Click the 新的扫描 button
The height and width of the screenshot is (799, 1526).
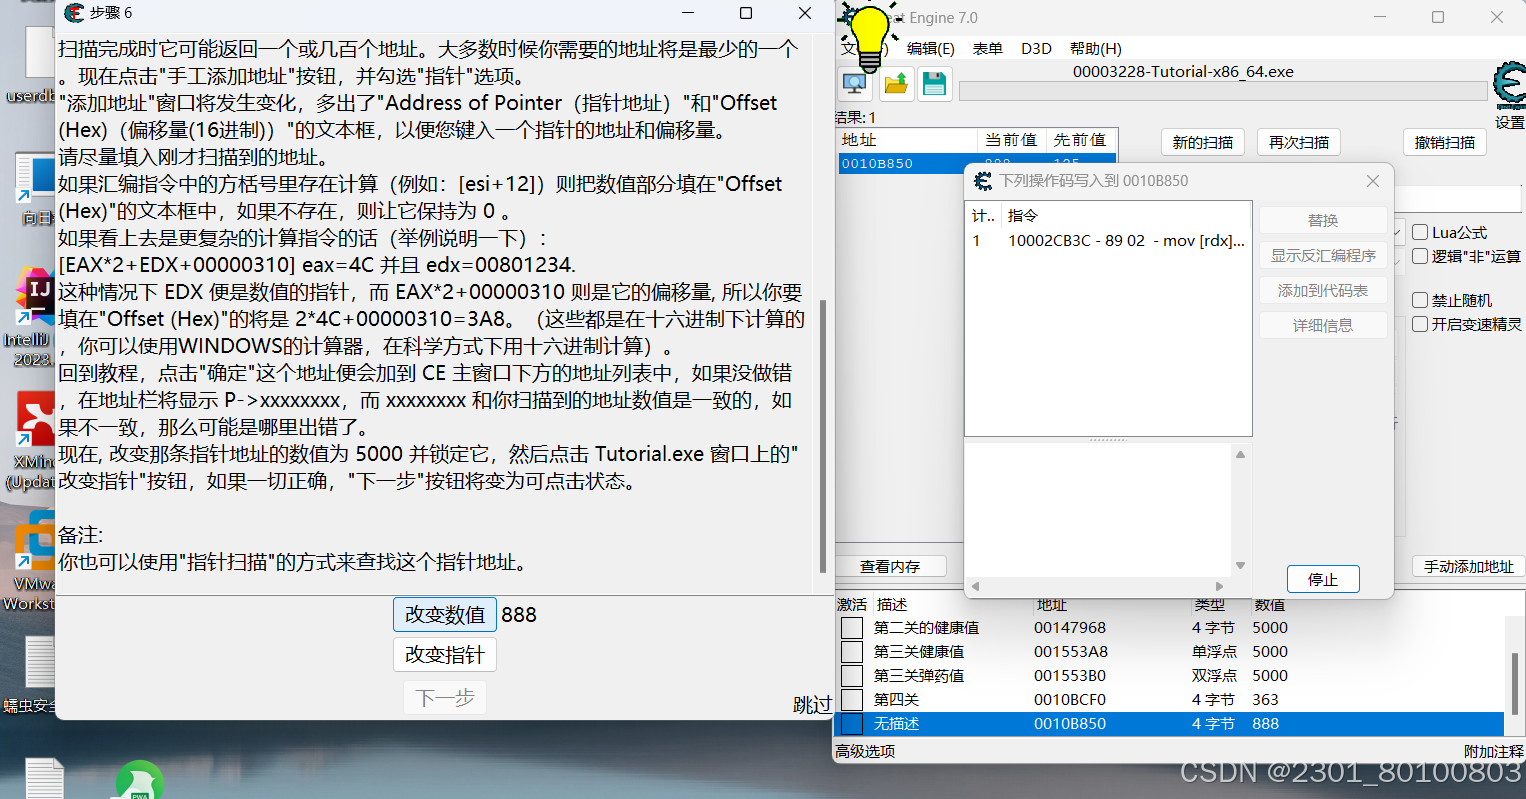coord(1203,142)
